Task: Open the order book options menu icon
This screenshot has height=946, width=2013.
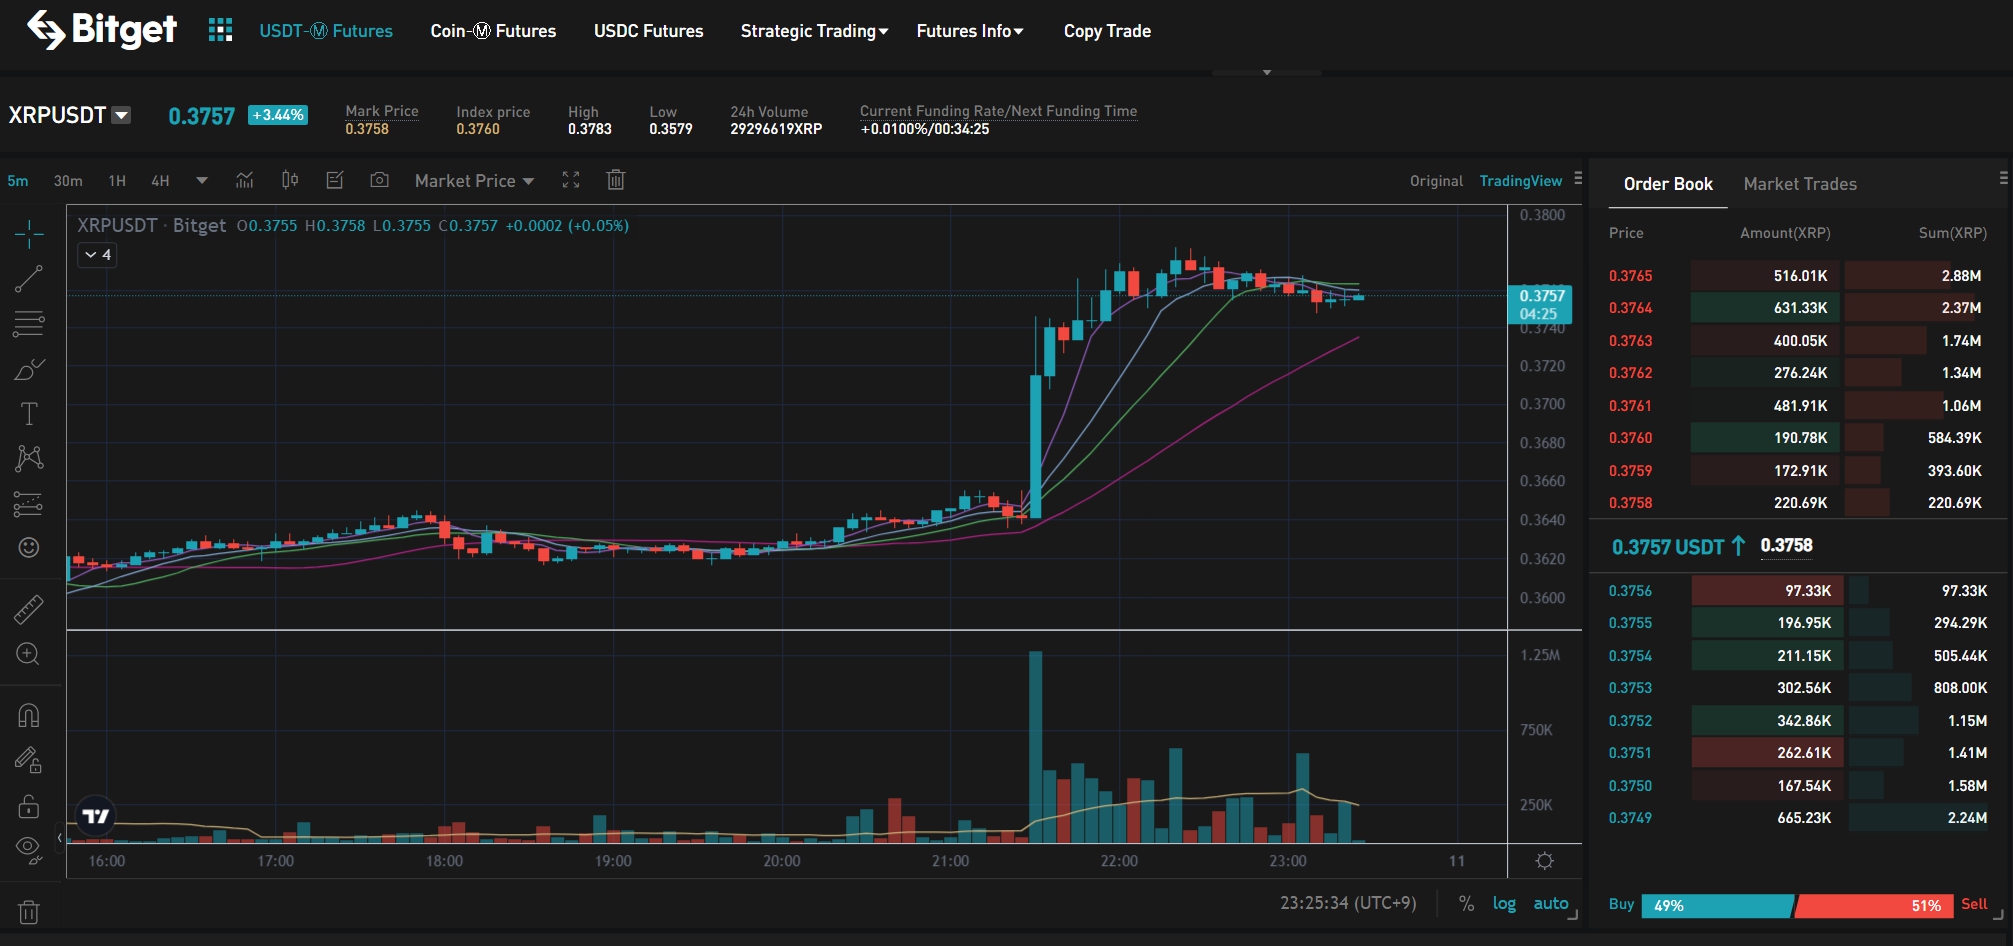Action: 2003,178
